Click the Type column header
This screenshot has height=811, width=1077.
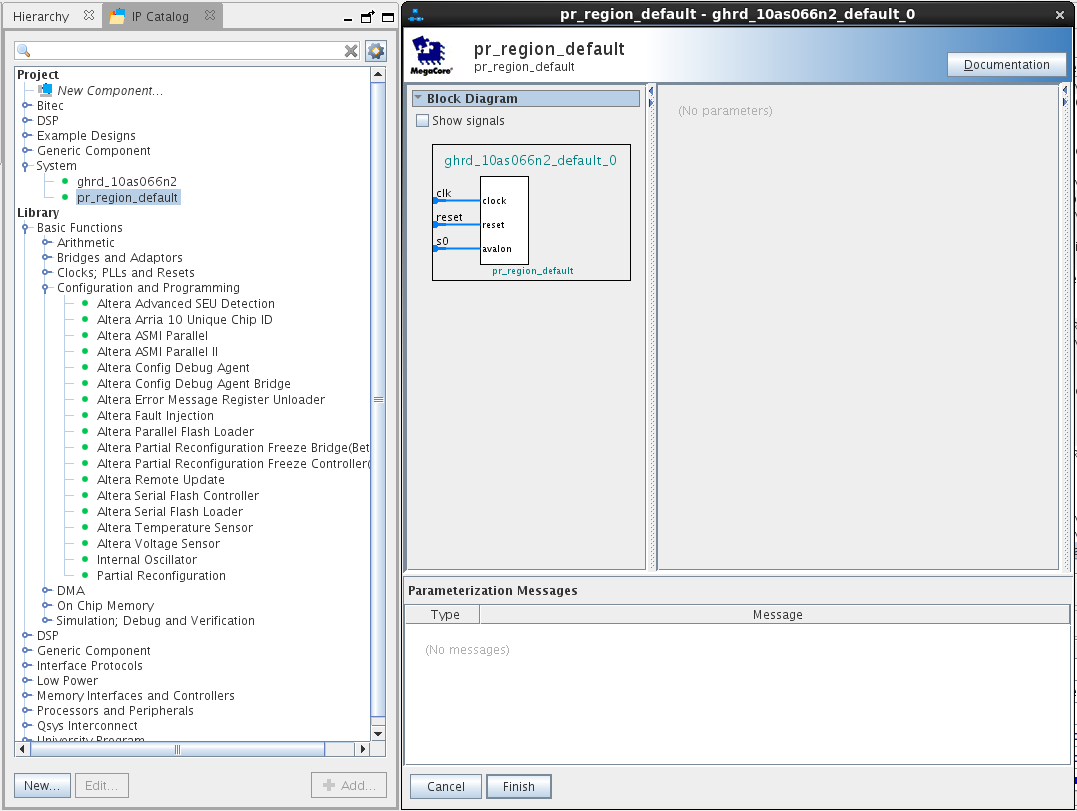(x=444, y=615)
